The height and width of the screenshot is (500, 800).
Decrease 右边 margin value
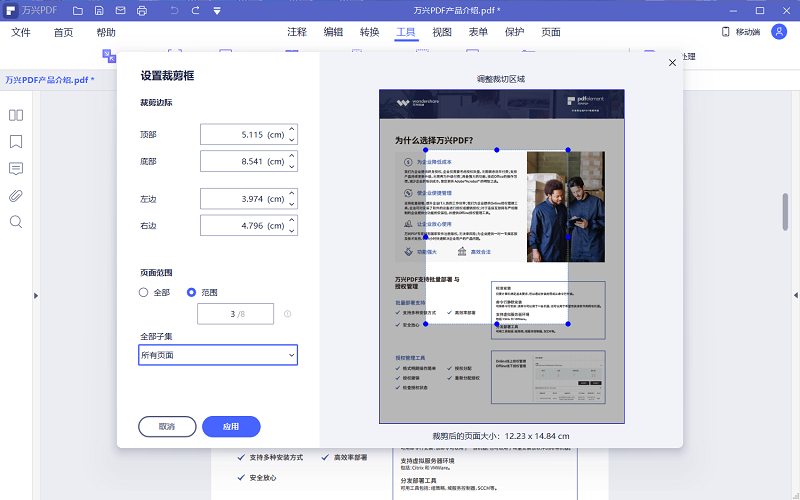coord(291,231)
